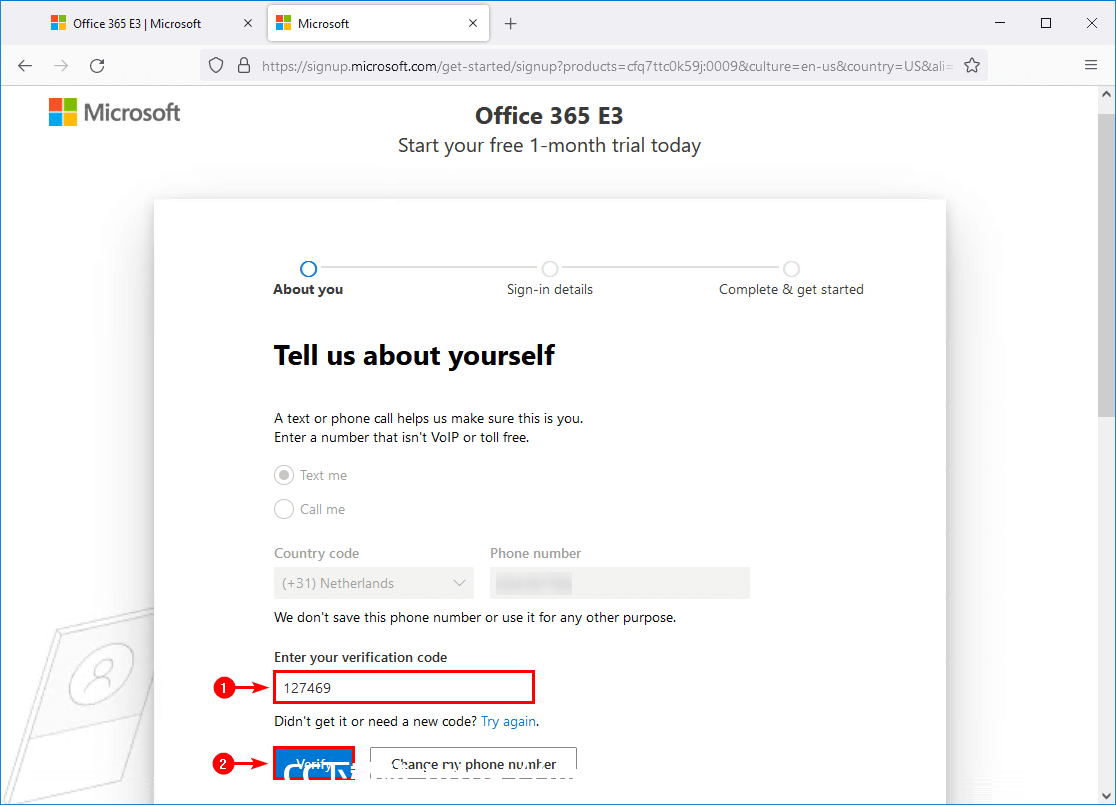Click Change my phone number button

coord(473,764)
